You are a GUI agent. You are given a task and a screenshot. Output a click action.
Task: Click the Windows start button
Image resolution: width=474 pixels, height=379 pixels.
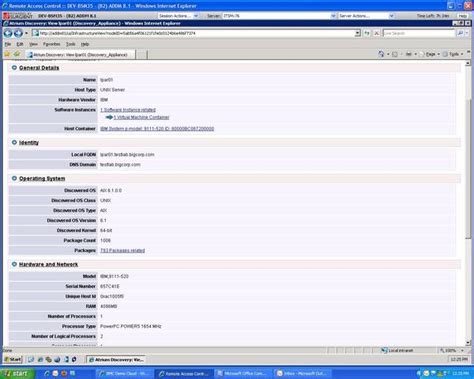click(x=17, y=373)
